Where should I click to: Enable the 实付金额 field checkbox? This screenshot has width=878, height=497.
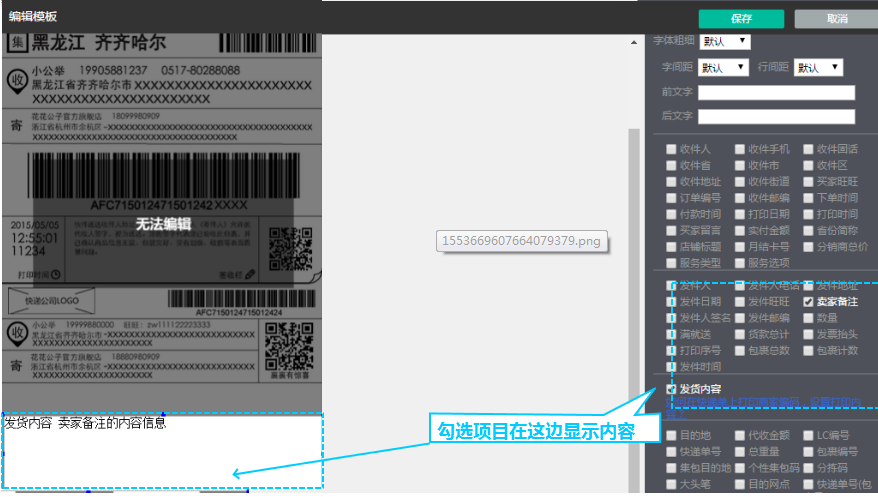point(740,231)
